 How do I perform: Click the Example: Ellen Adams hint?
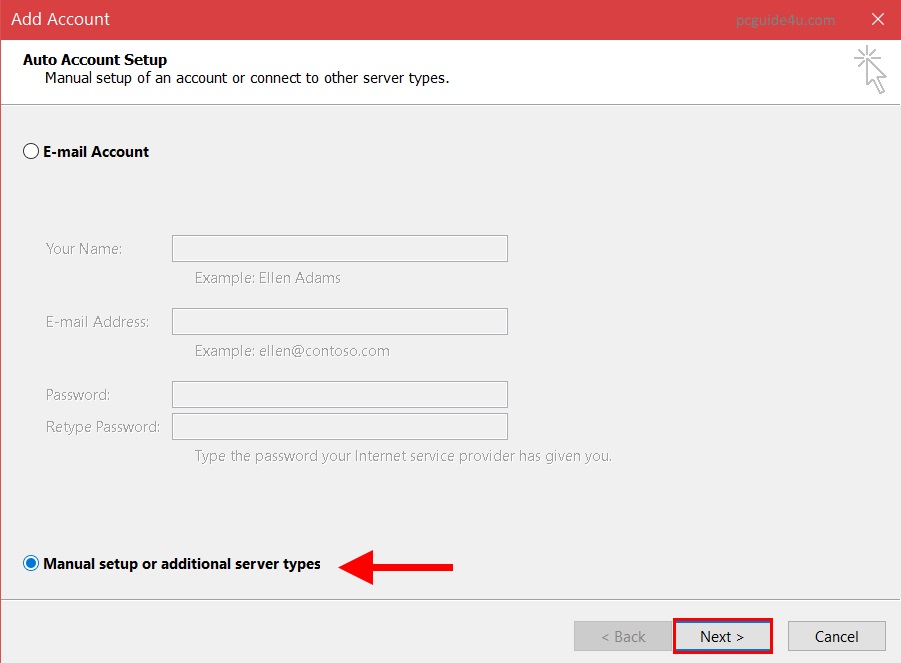pos(268,278)
